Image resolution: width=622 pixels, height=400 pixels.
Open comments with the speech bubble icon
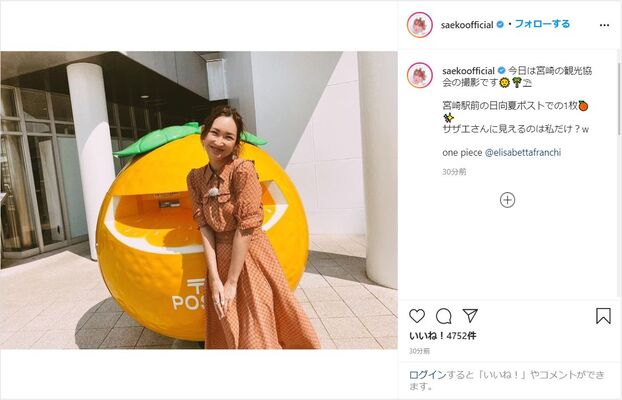[x=443, y=316]
